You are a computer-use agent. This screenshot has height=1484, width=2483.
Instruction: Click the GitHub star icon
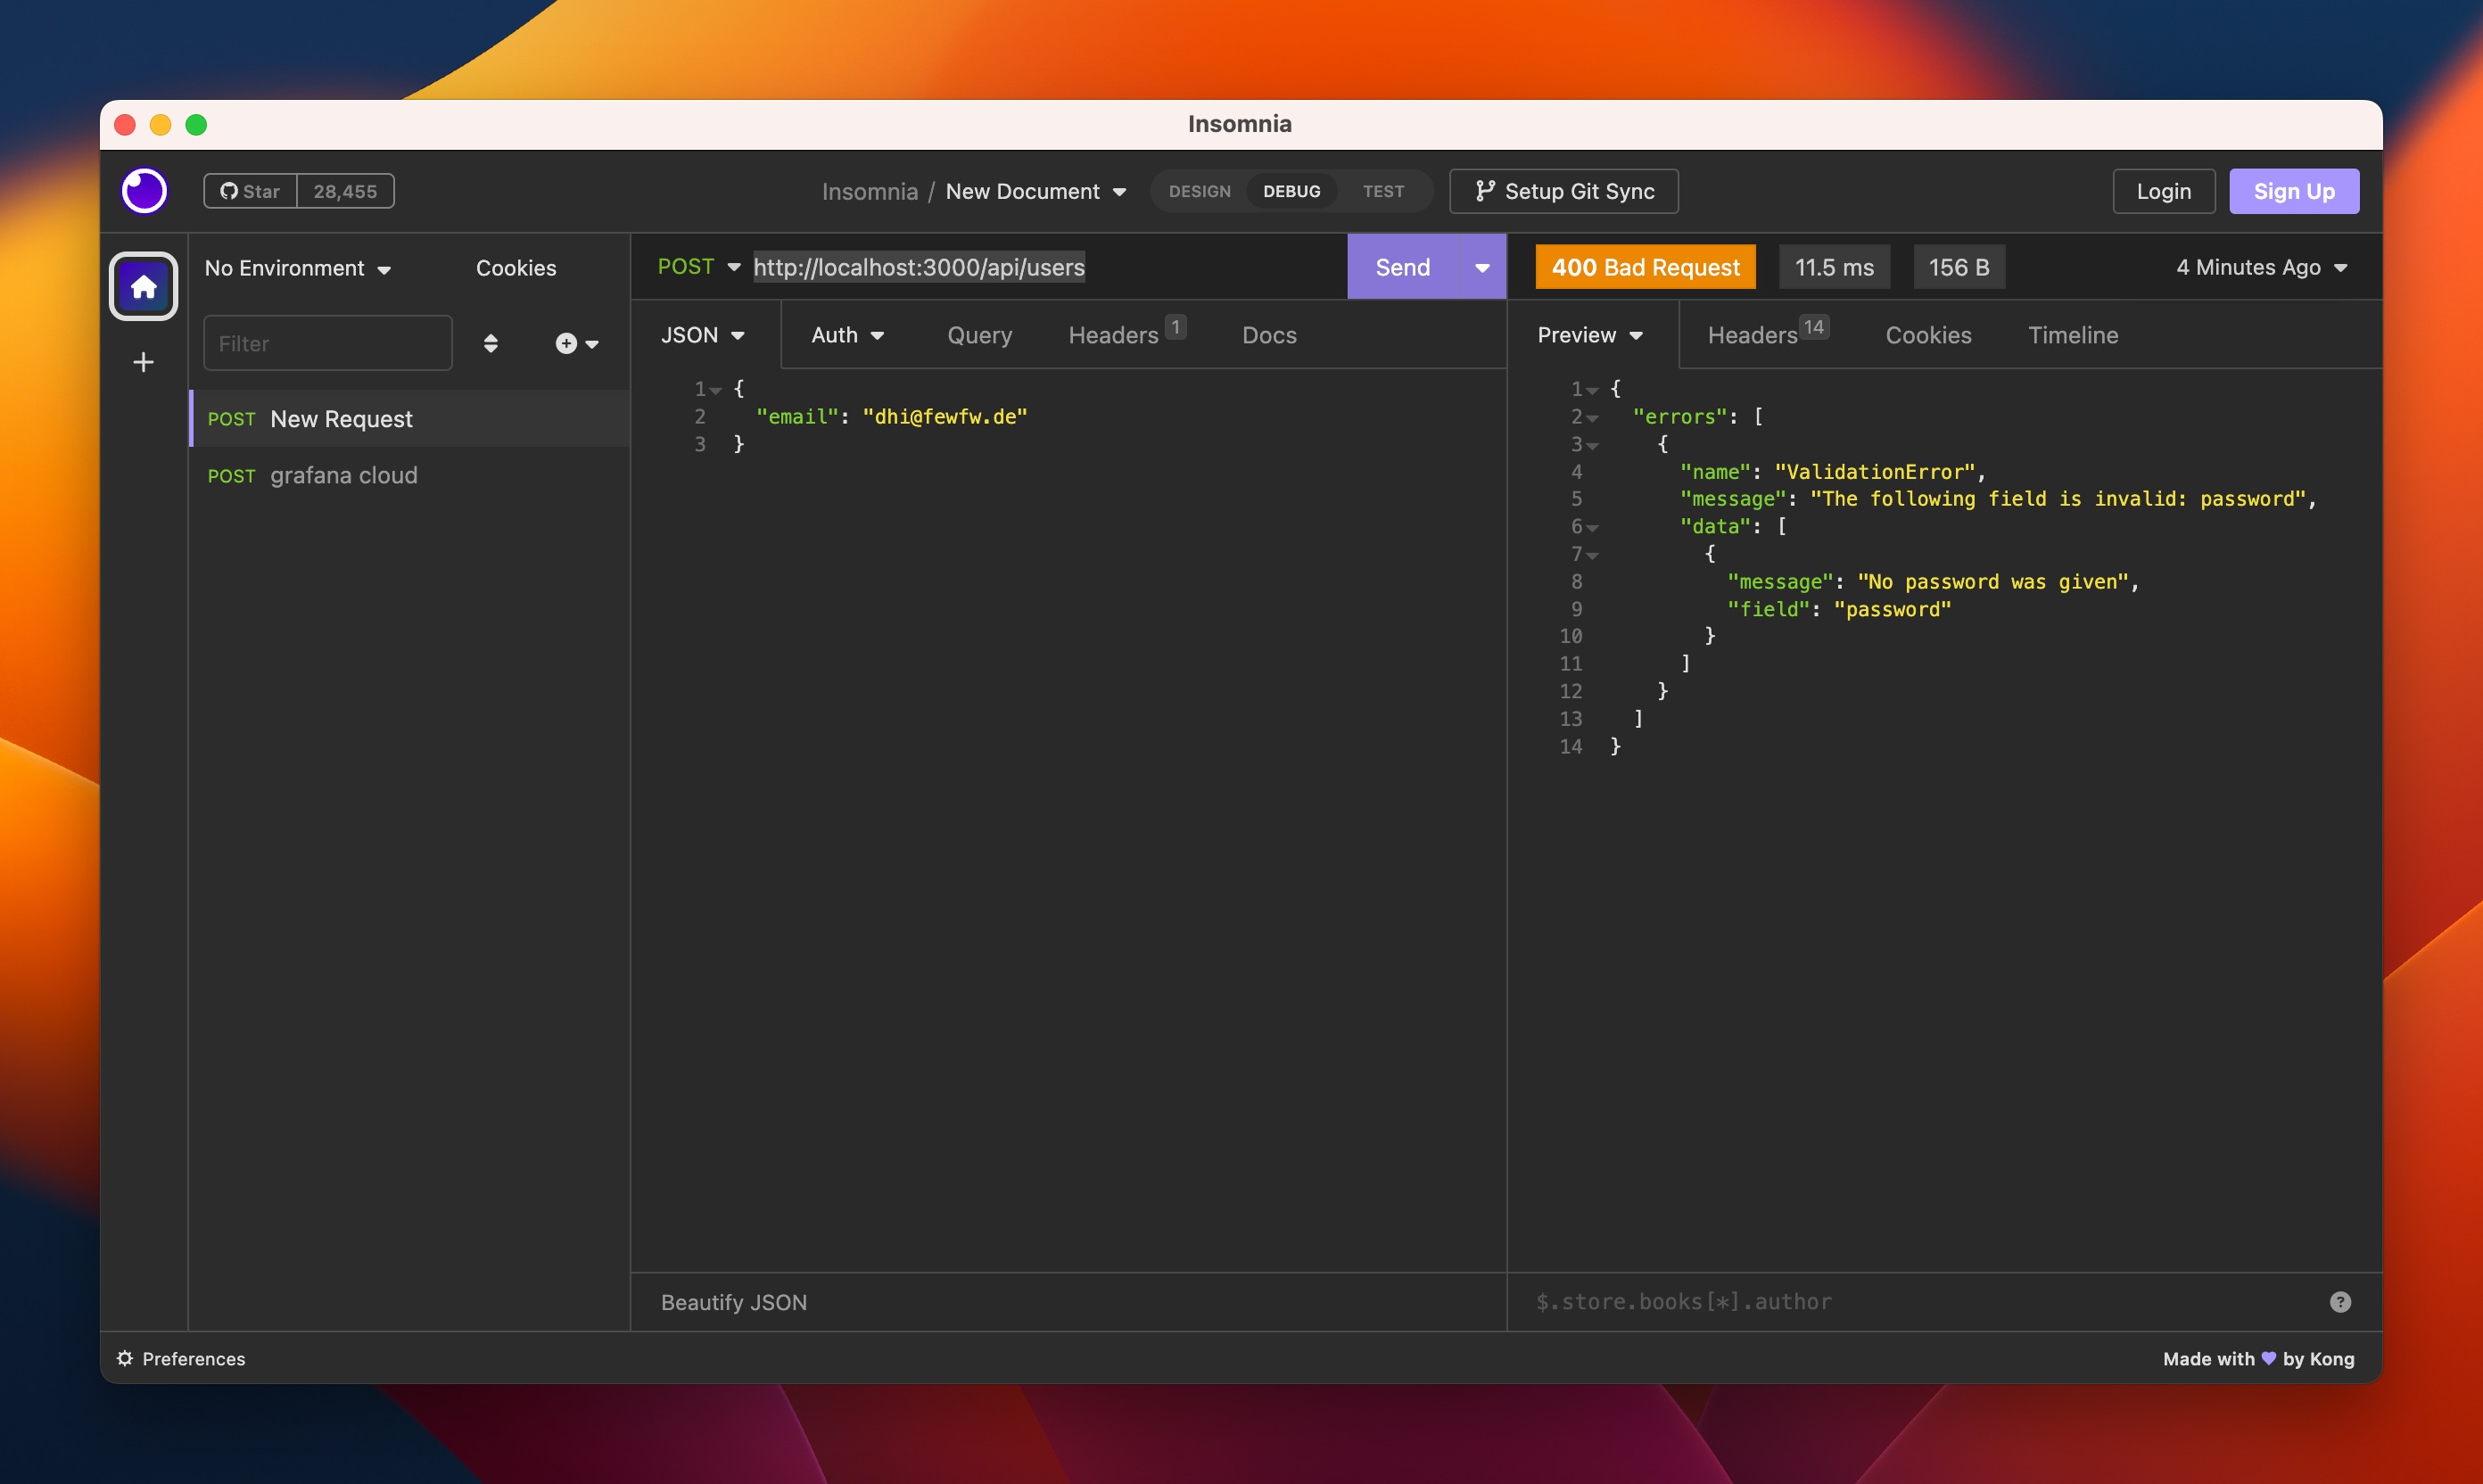[231, 190]
